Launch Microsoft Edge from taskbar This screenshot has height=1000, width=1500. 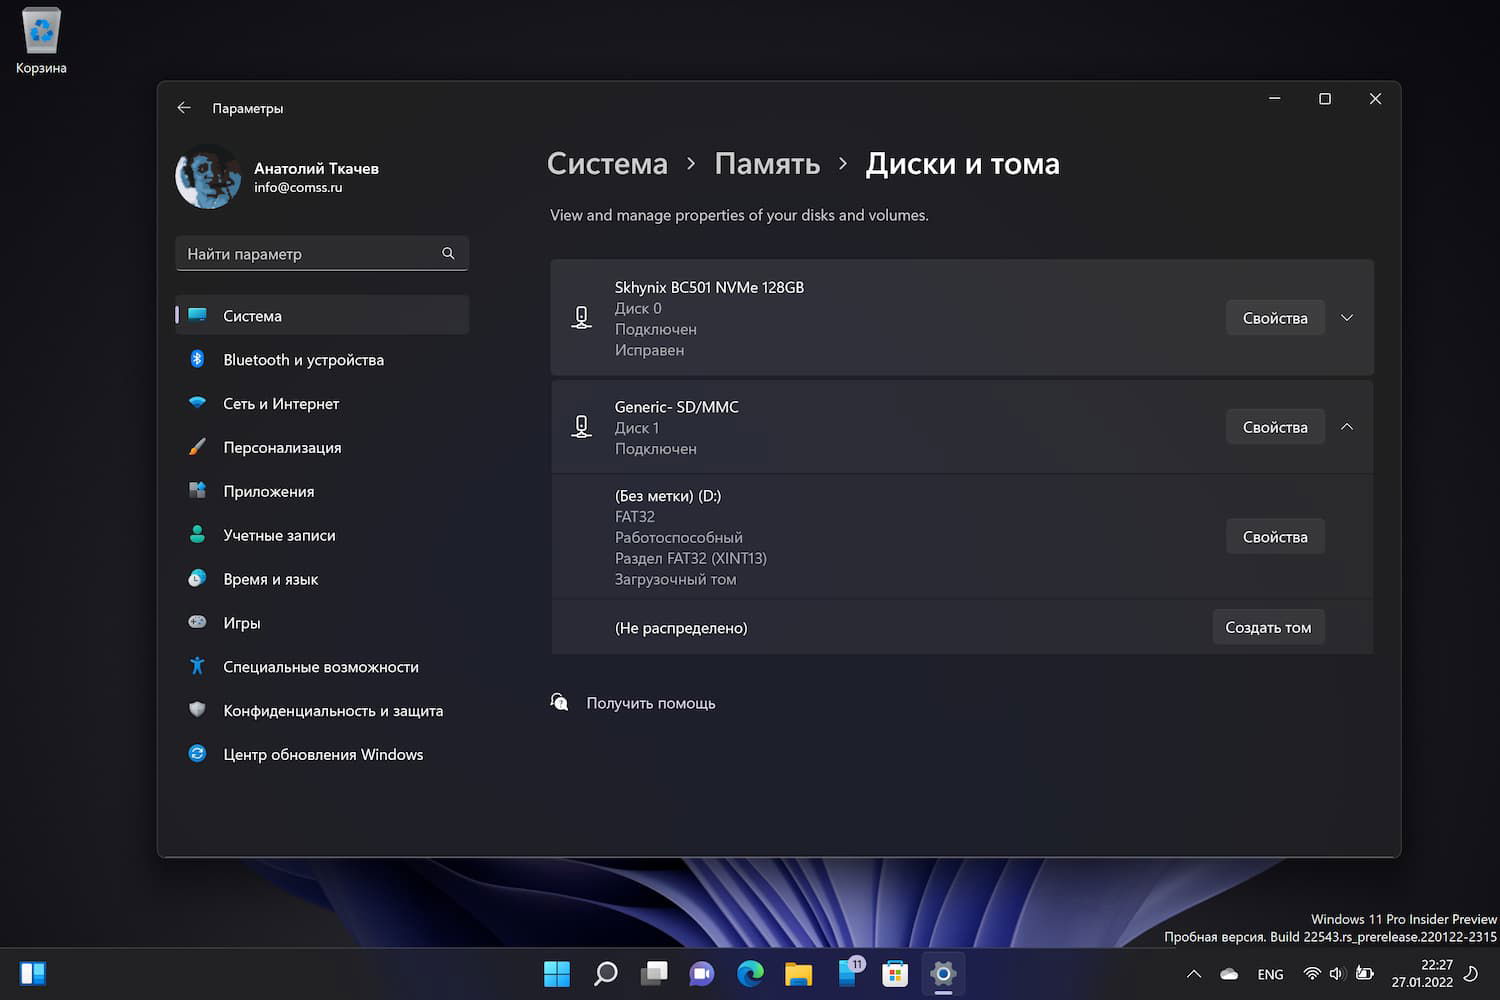750,973
